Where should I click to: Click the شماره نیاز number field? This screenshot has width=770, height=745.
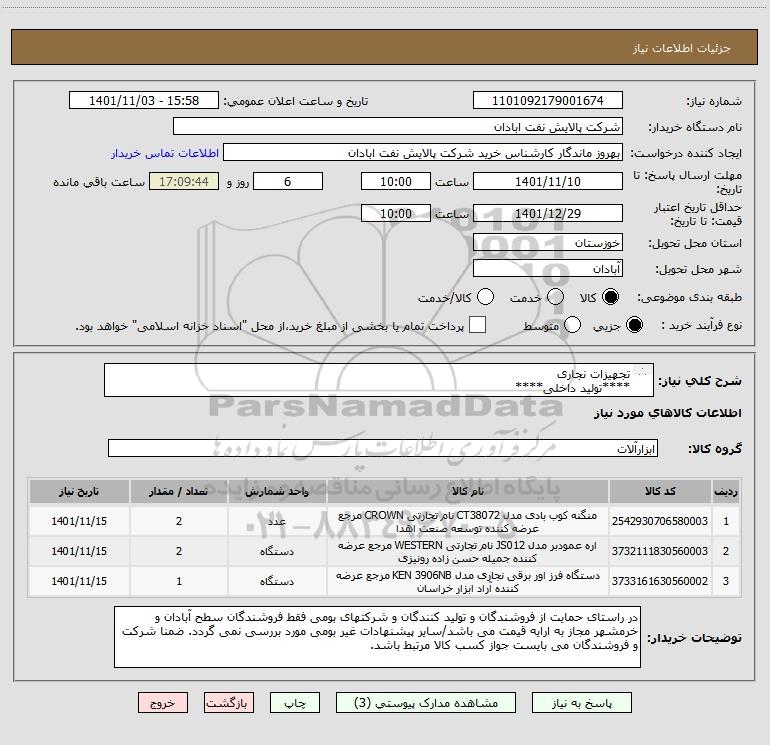pos(548,101)
